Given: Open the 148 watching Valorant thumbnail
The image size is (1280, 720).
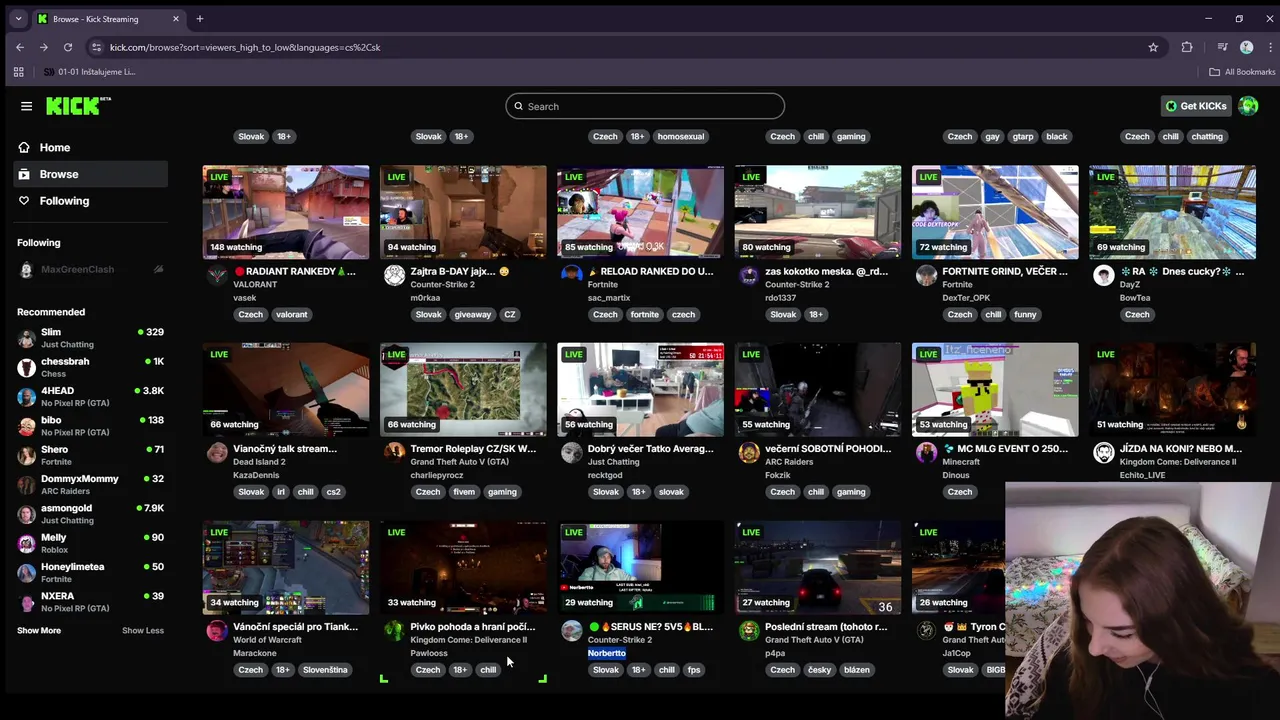Looking at the screenshot, I should click(286, 212).
